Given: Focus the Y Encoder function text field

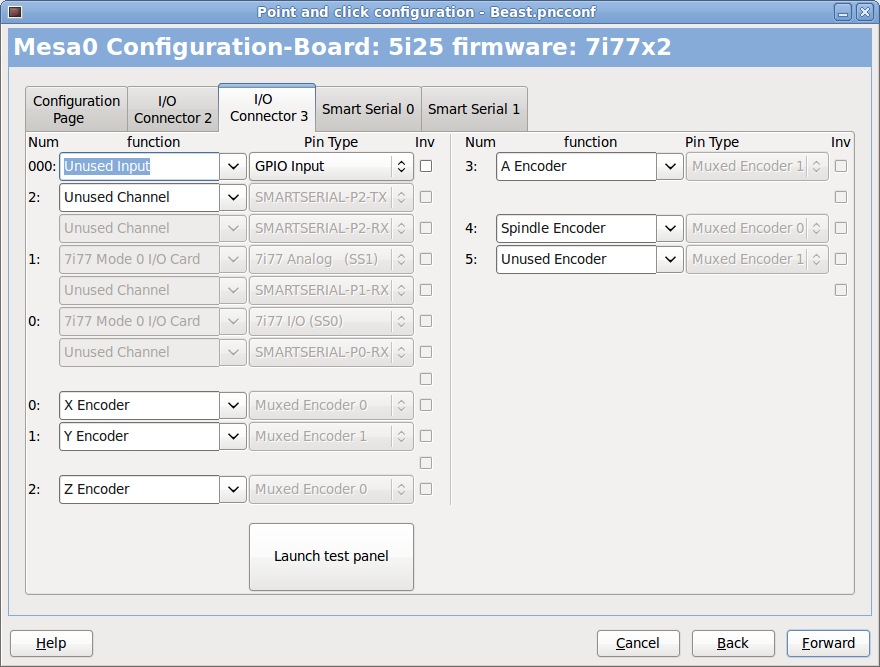Looking at the screenshot, I should 139,436.
